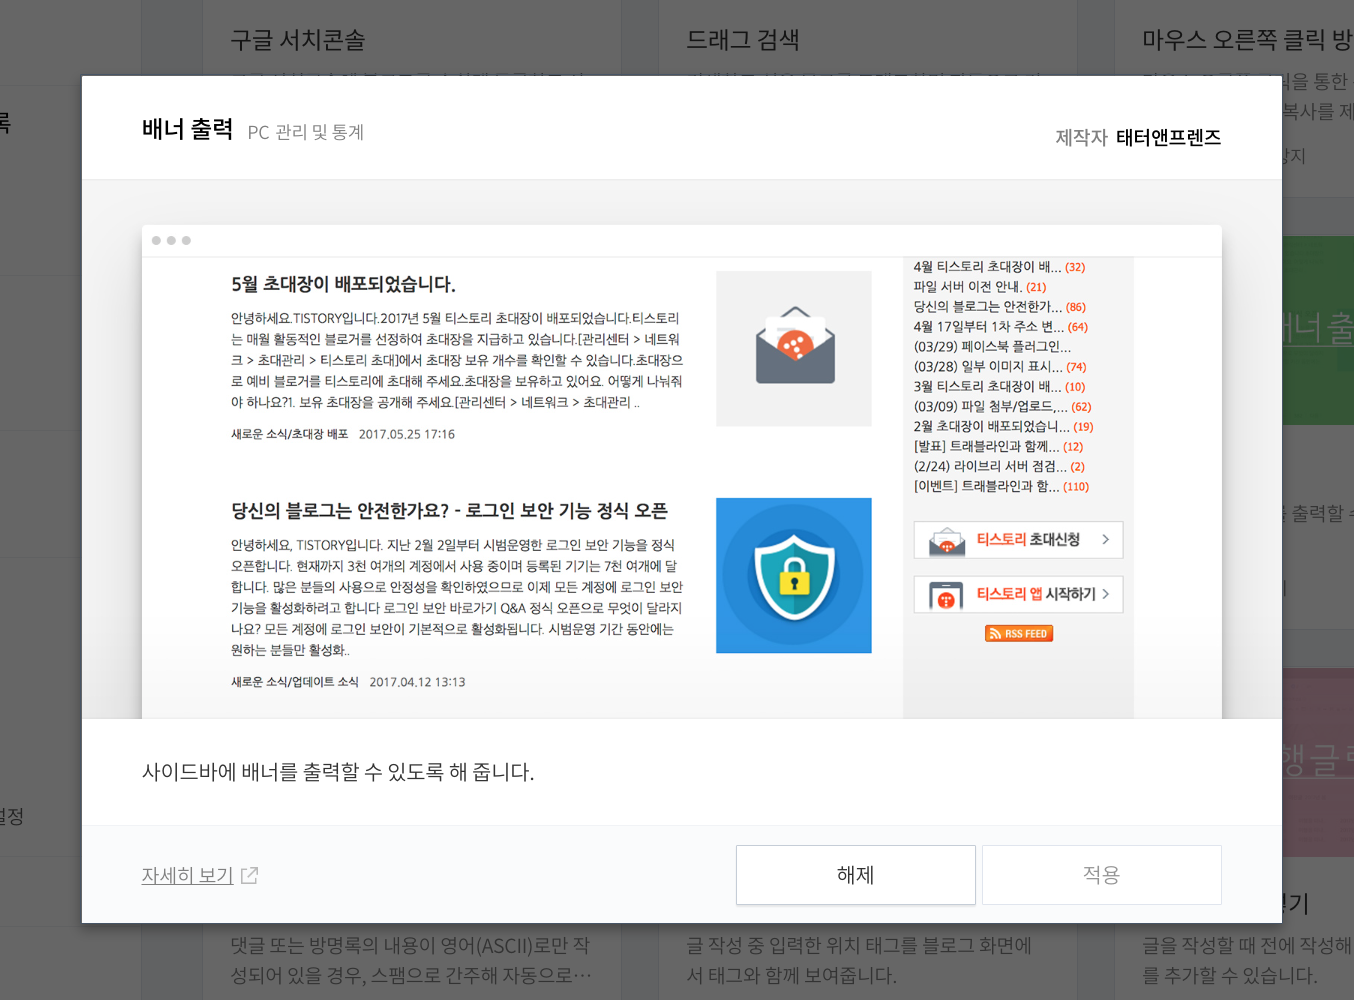Click the external link icon beside 자세히 보기
Viewport: 1354px width, 1000px height.
point(249,876)
